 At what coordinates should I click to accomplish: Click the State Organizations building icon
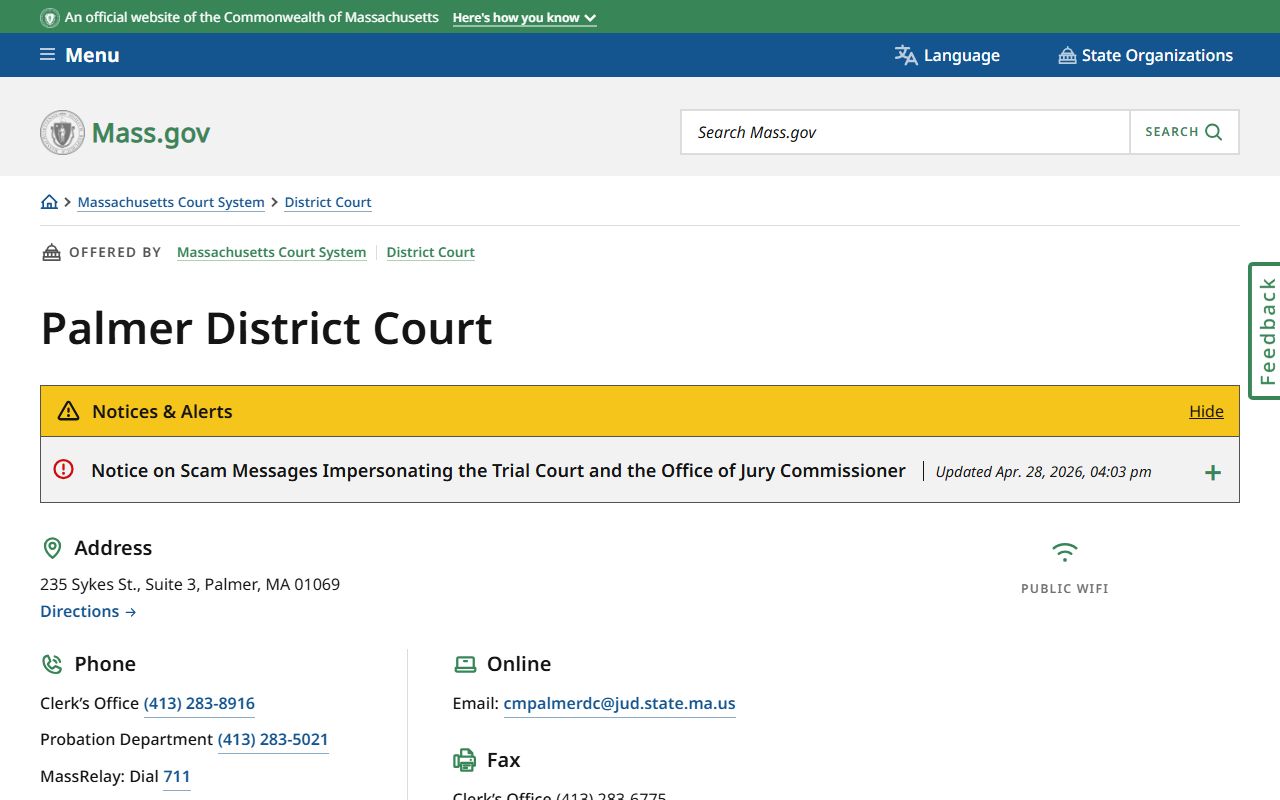[x=1067, y=55]
